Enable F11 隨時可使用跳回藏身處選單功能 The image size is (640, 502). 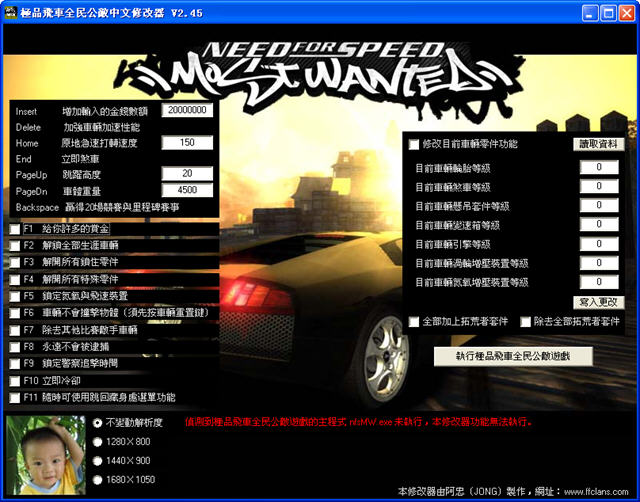[15, 398]
